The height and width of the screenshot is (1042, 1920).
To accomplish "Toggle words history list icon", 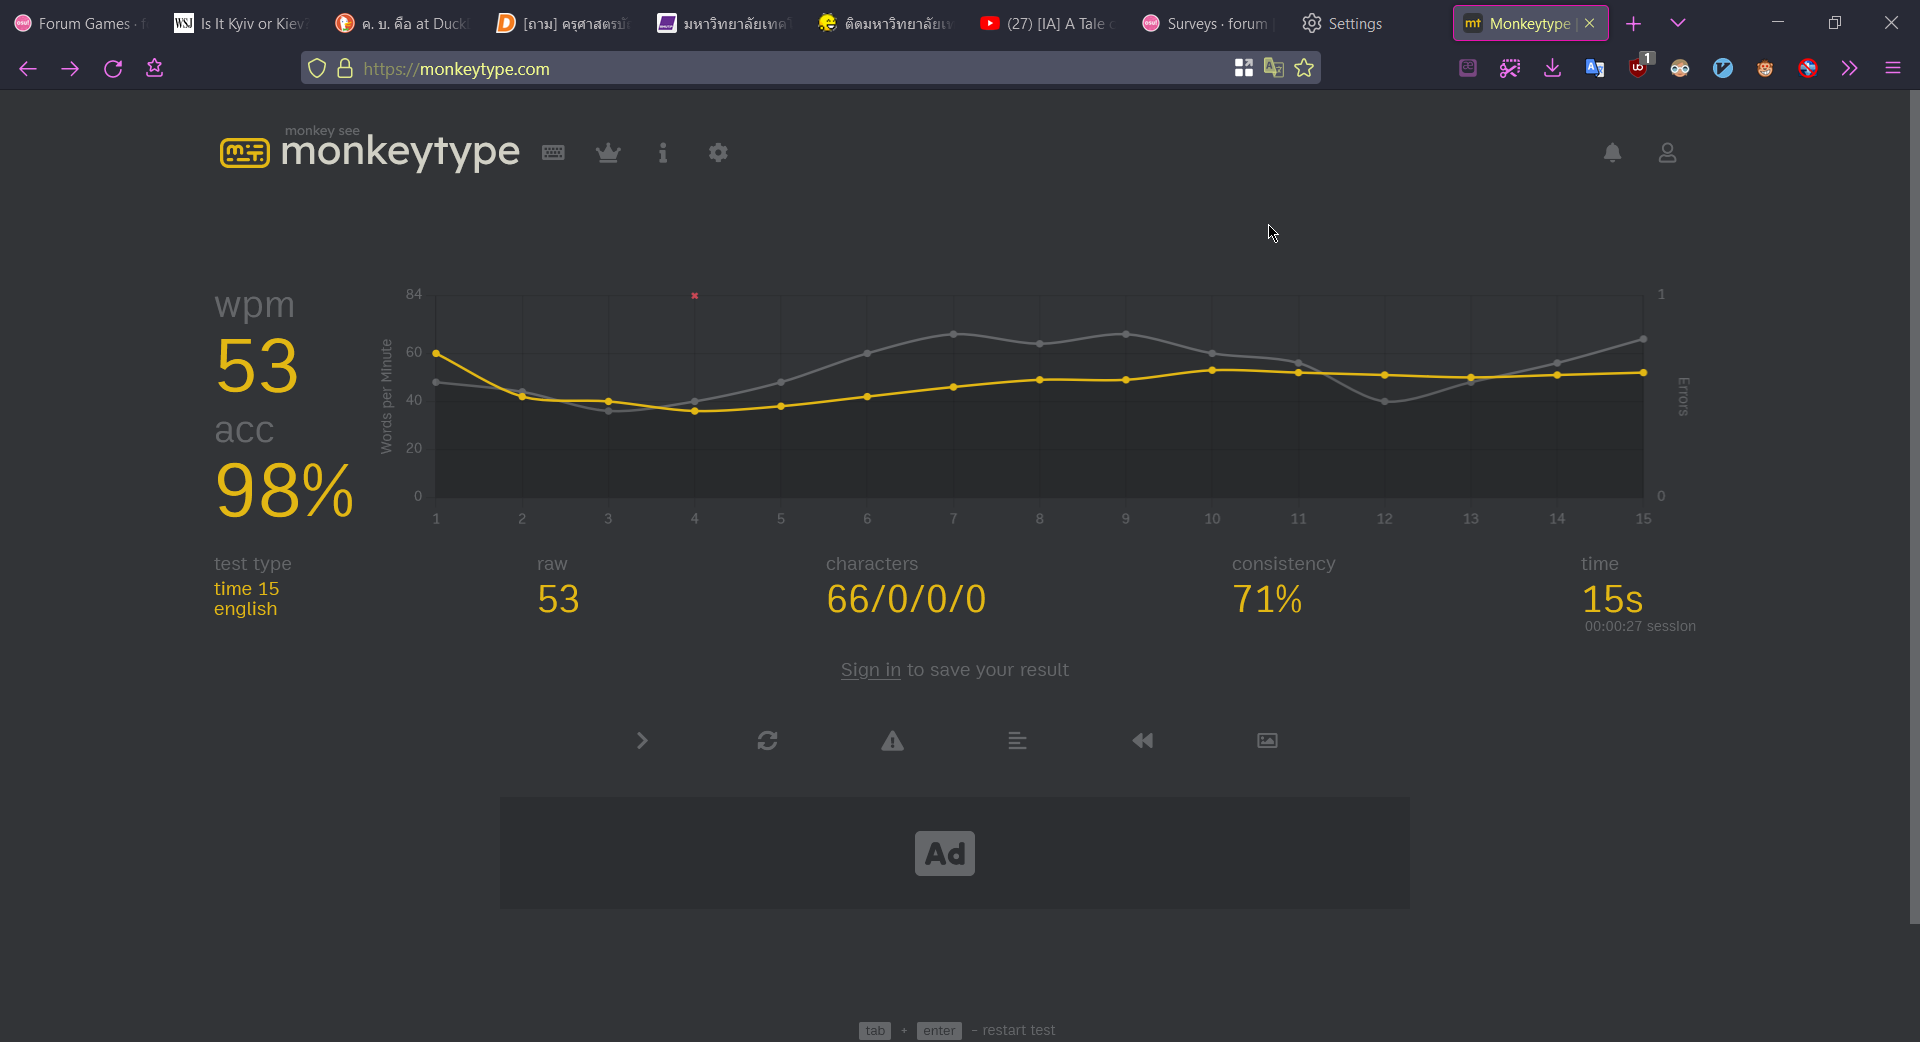I will [1017, 741].
